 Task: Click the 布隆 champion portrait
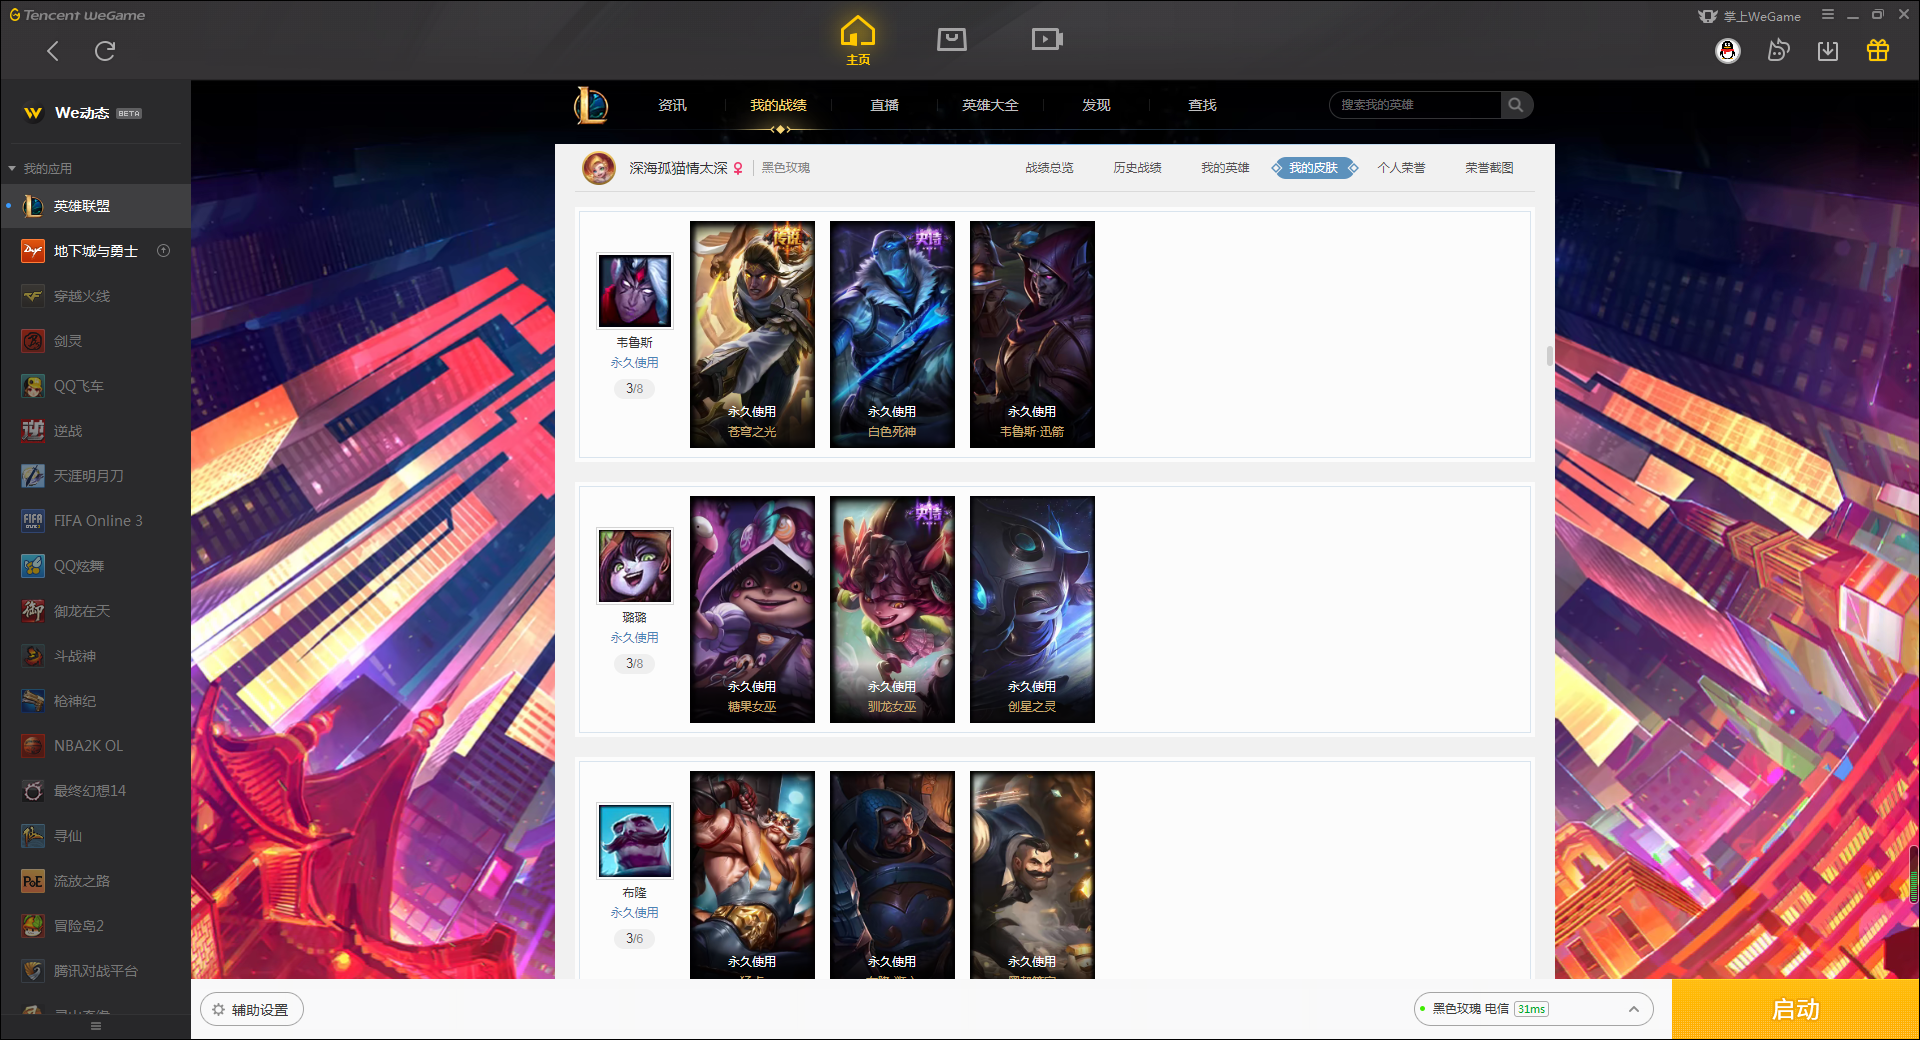tap(634, 841)
